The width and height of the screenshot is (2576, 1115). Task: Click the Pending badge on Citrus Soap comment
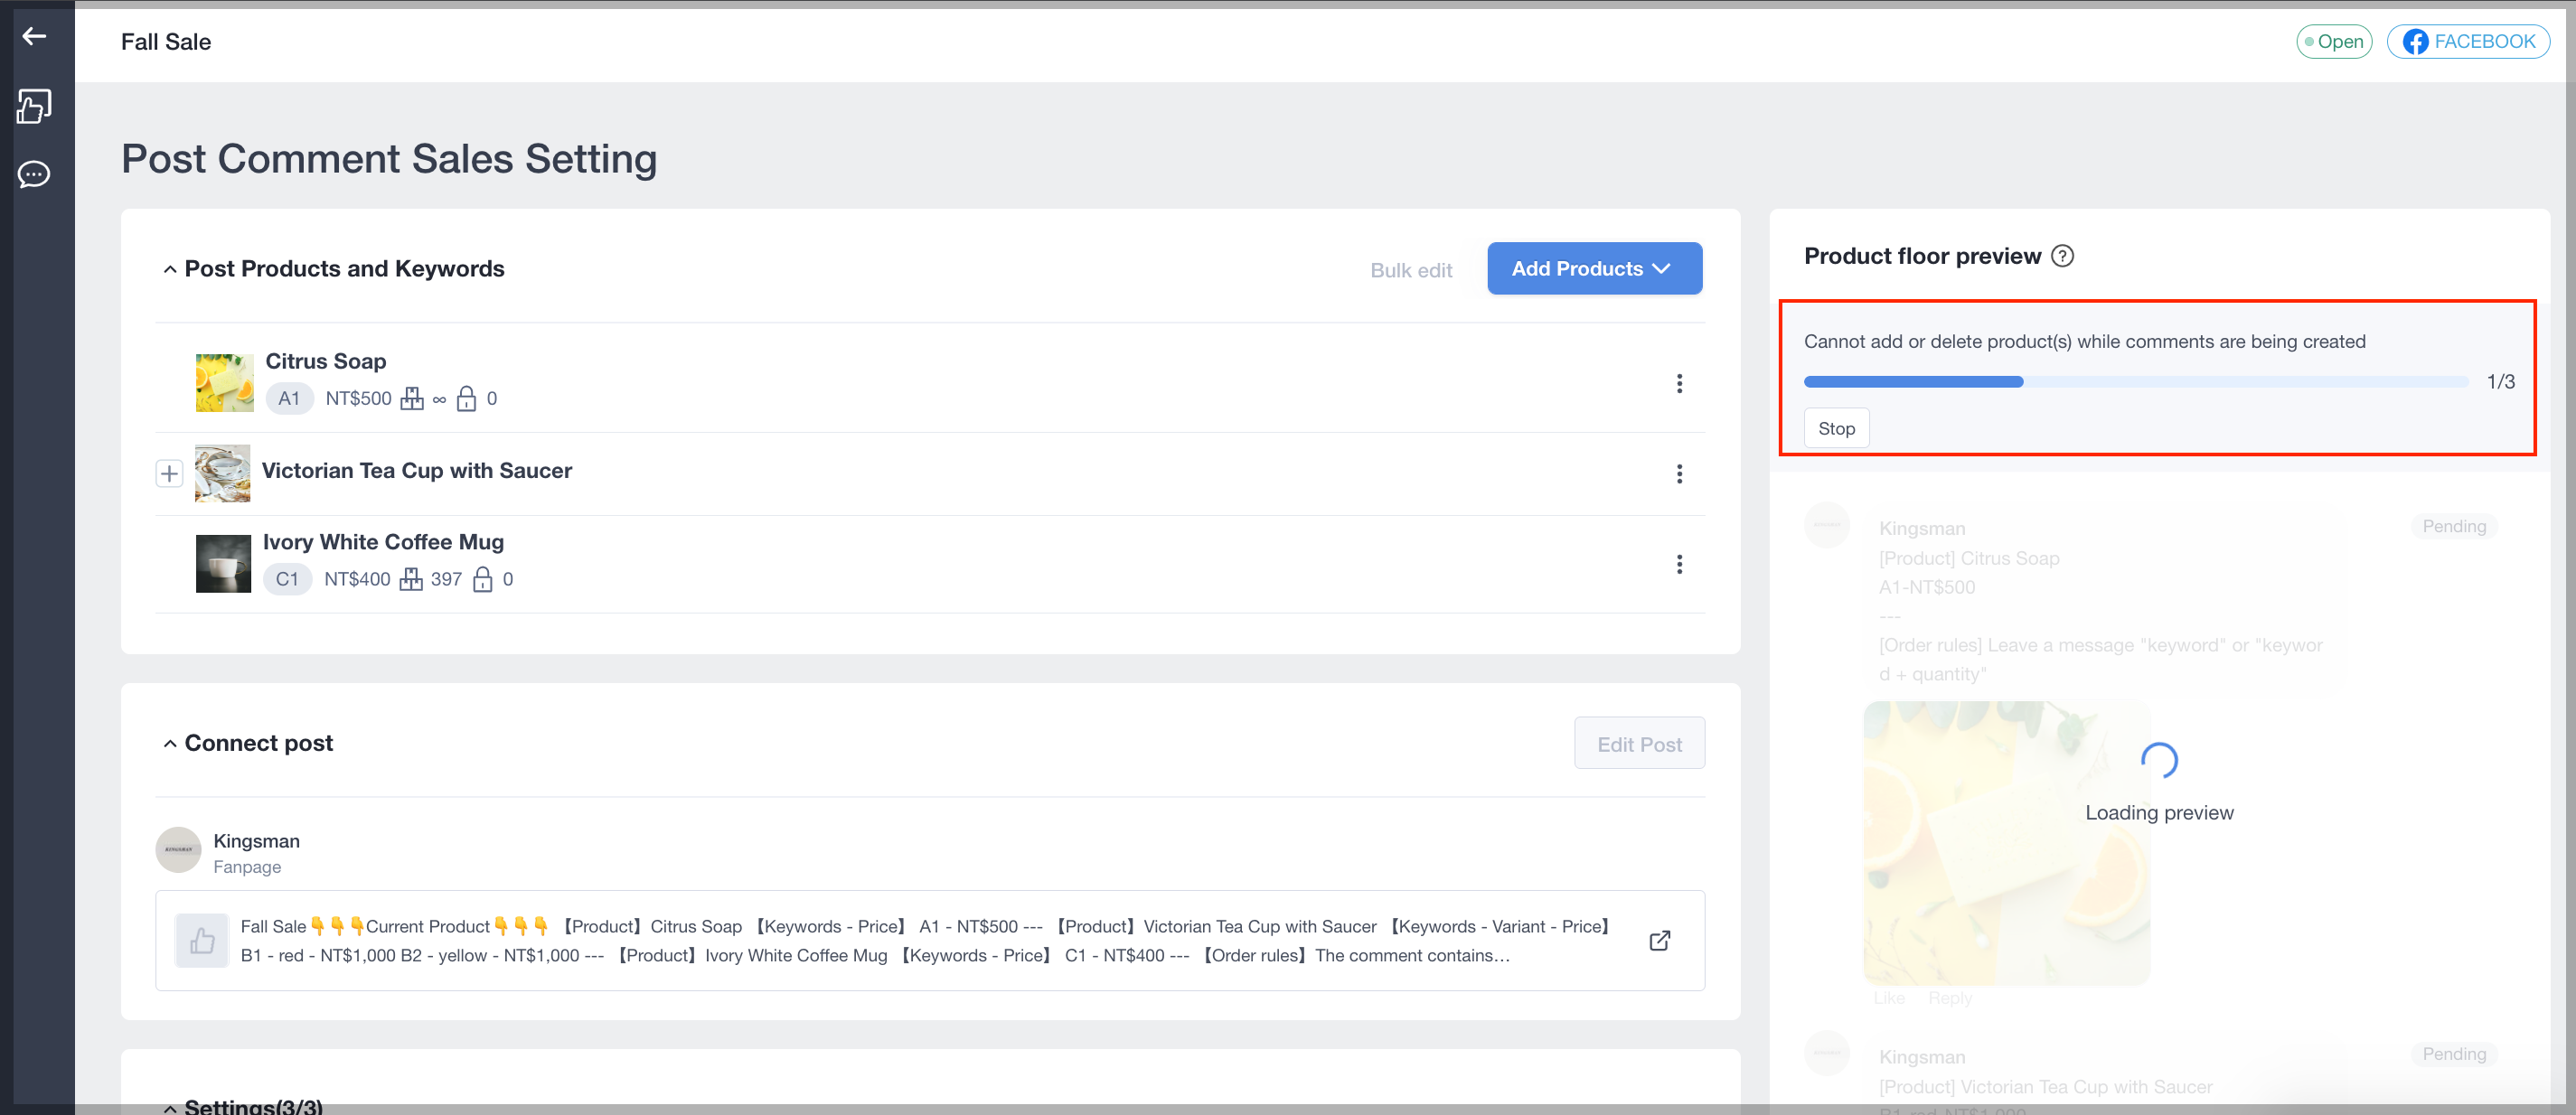coord(2453,527)
